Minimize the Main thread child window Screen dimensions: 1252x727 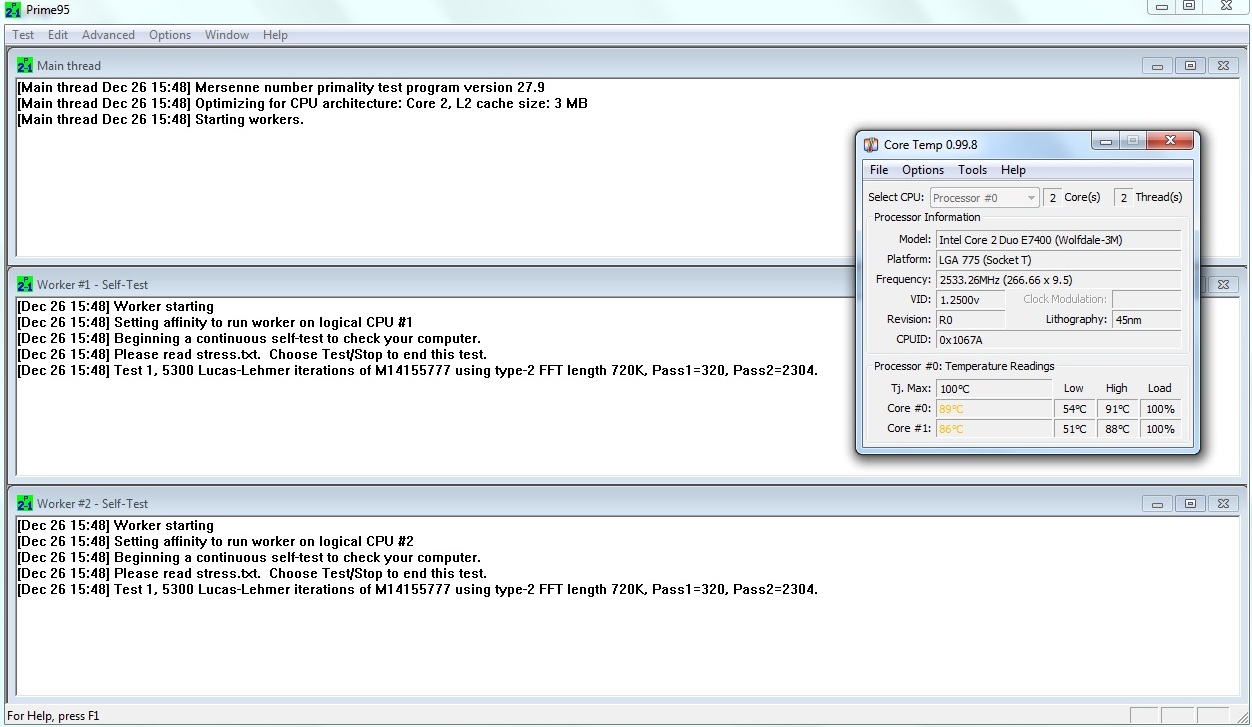coord(1157,66)
